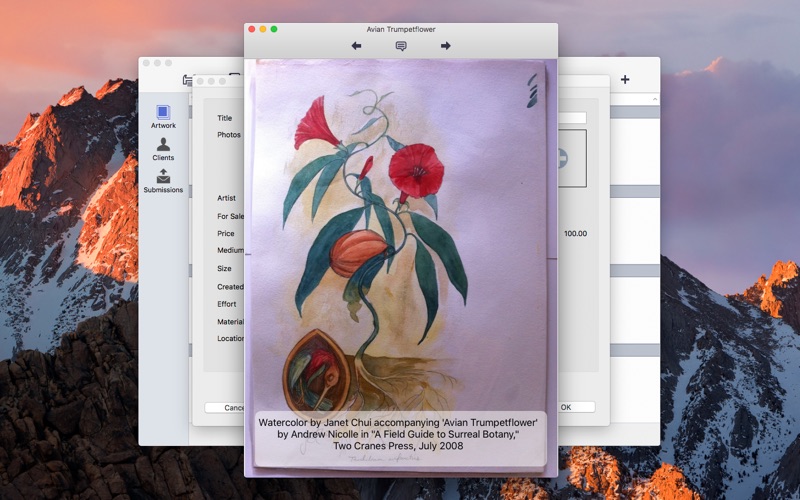This screenshot has height=500, width=800.
Task: Click the 100.00 price value
Action: [x=575, y=234]
